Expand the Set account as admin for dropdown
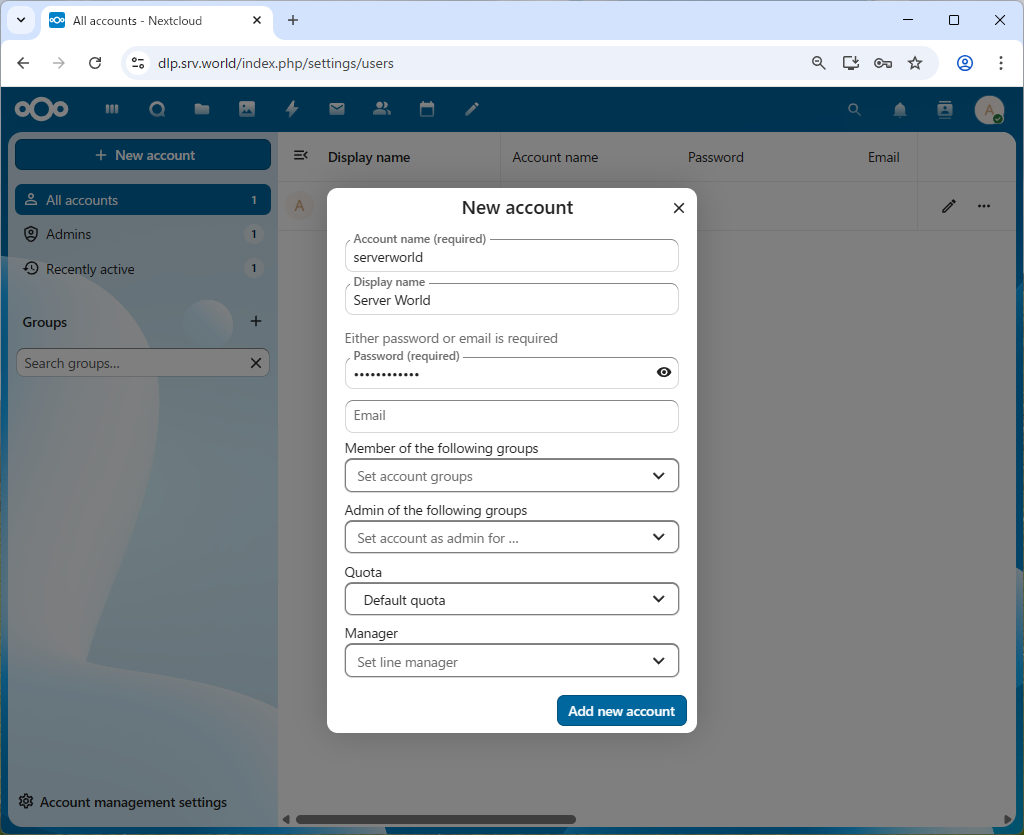 [x=511, y=537]
